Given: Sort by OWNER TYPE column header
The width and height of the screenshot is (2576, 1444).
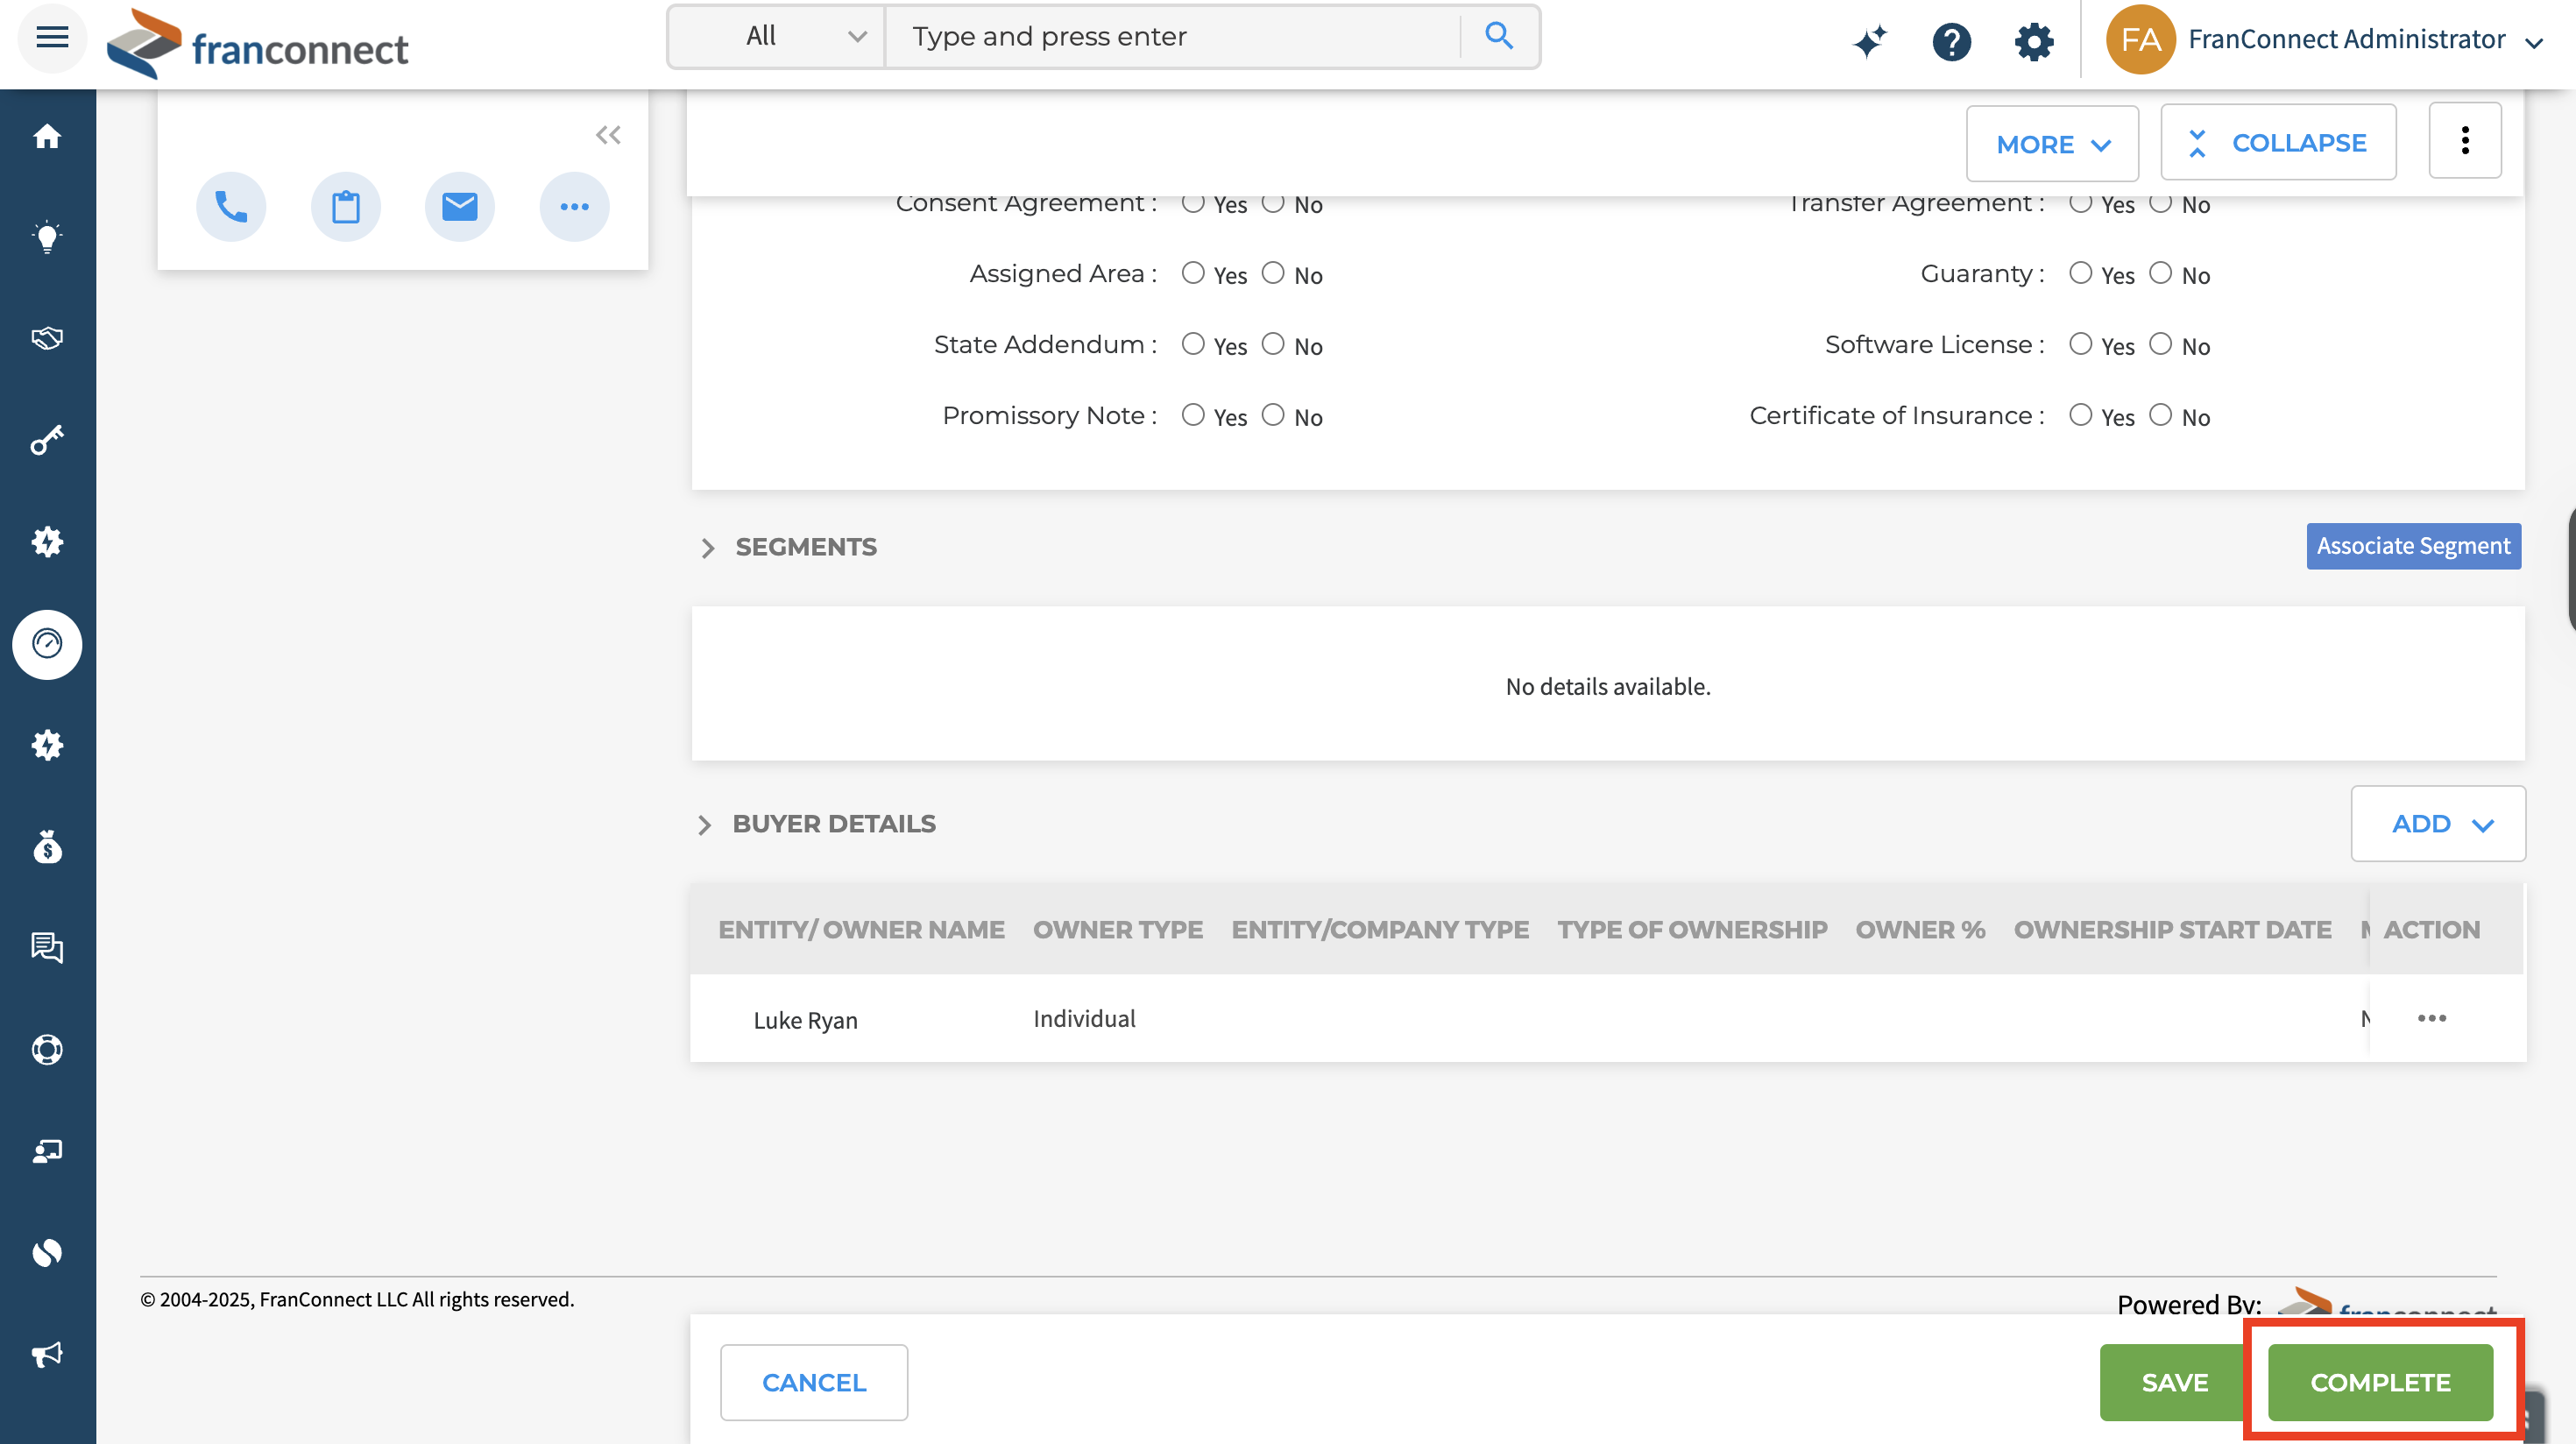Looking at the screenshot, I should coord(1117,929).
